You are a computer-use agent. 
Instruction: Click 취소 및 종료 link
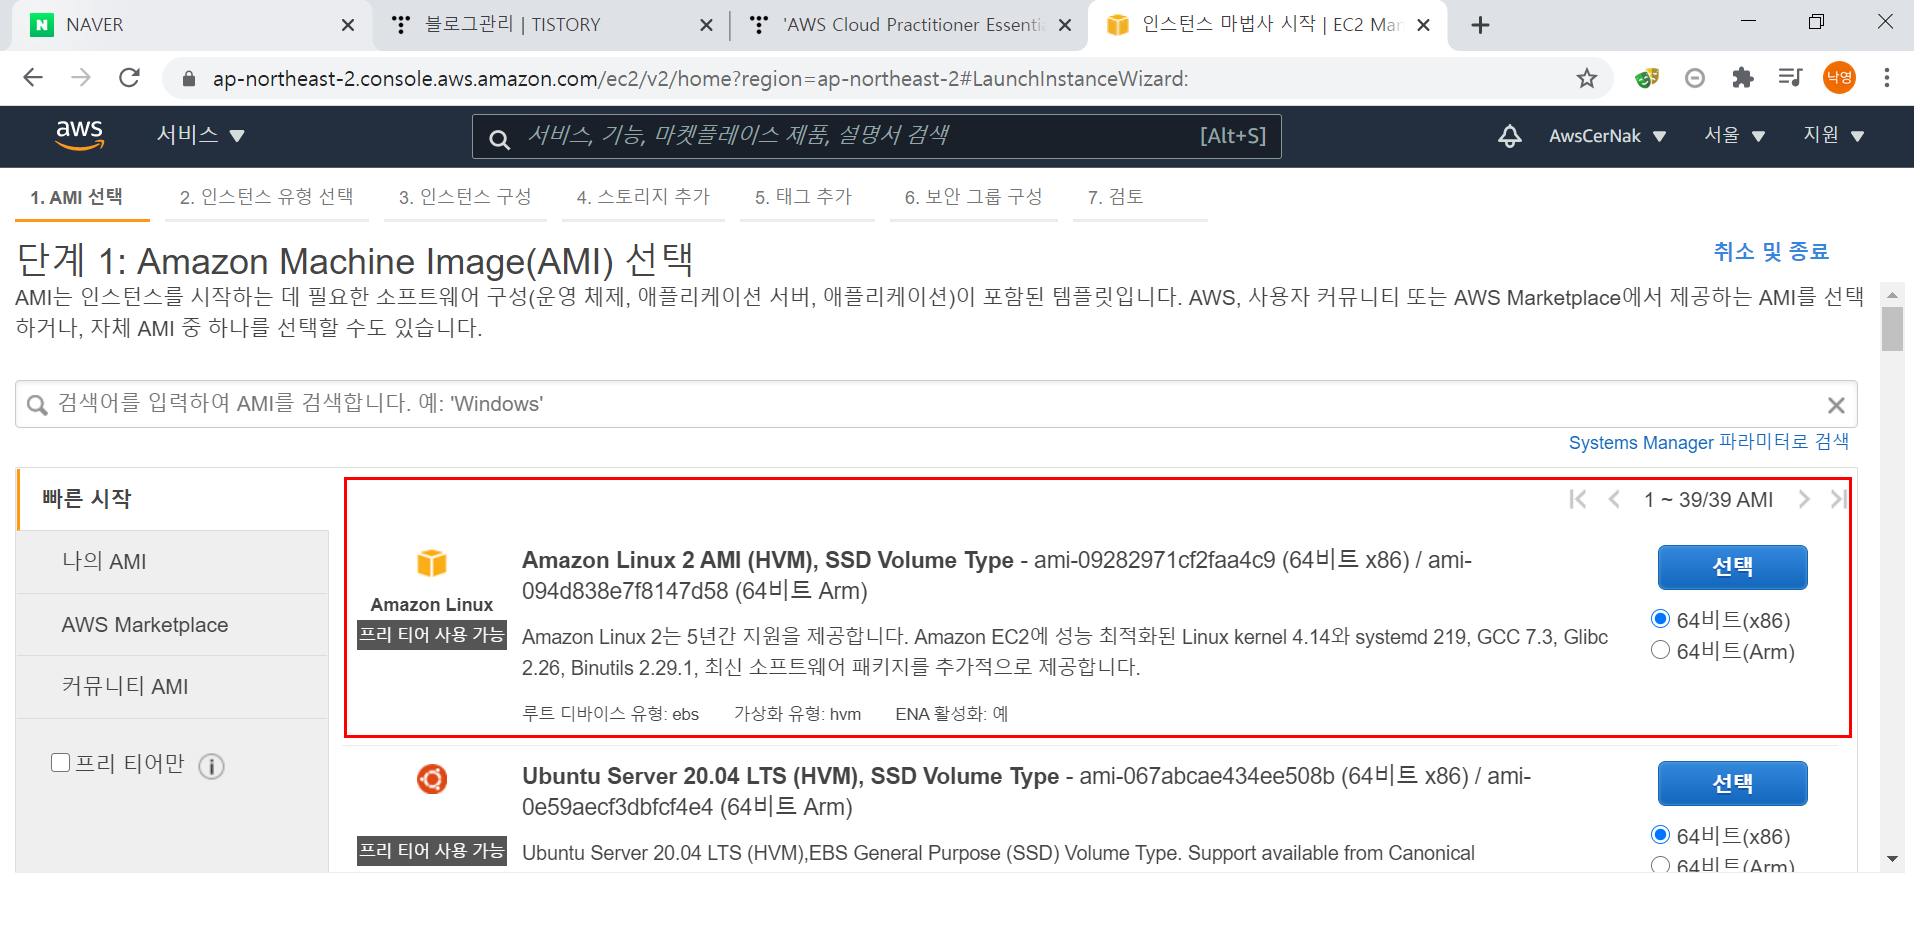(1771, 252)
